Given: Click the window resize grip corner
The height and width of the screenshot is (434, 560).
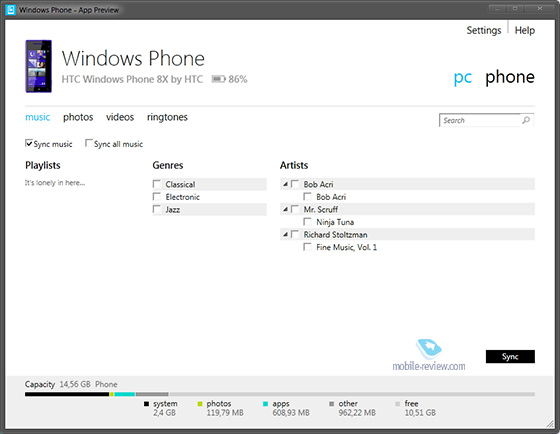Looking at the screenshot, I should pos(550,424).
